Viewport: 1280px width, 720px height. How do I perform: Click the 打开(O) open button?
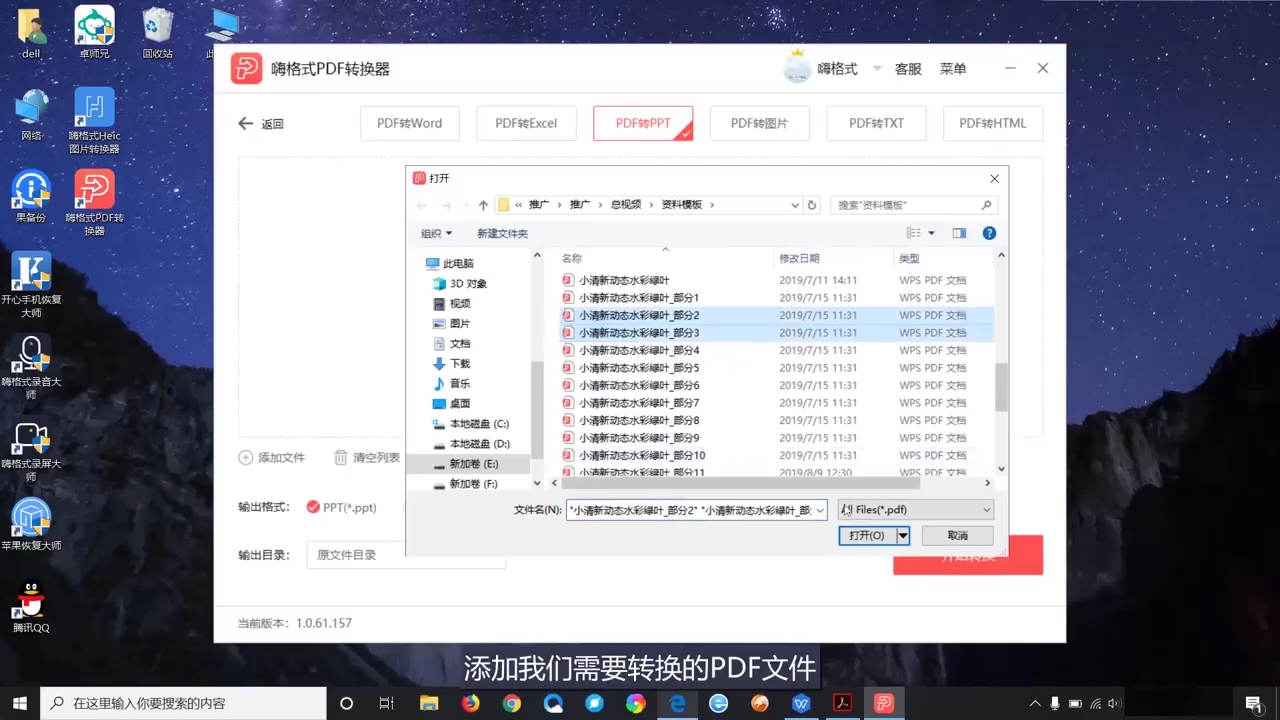coord(866,536)
